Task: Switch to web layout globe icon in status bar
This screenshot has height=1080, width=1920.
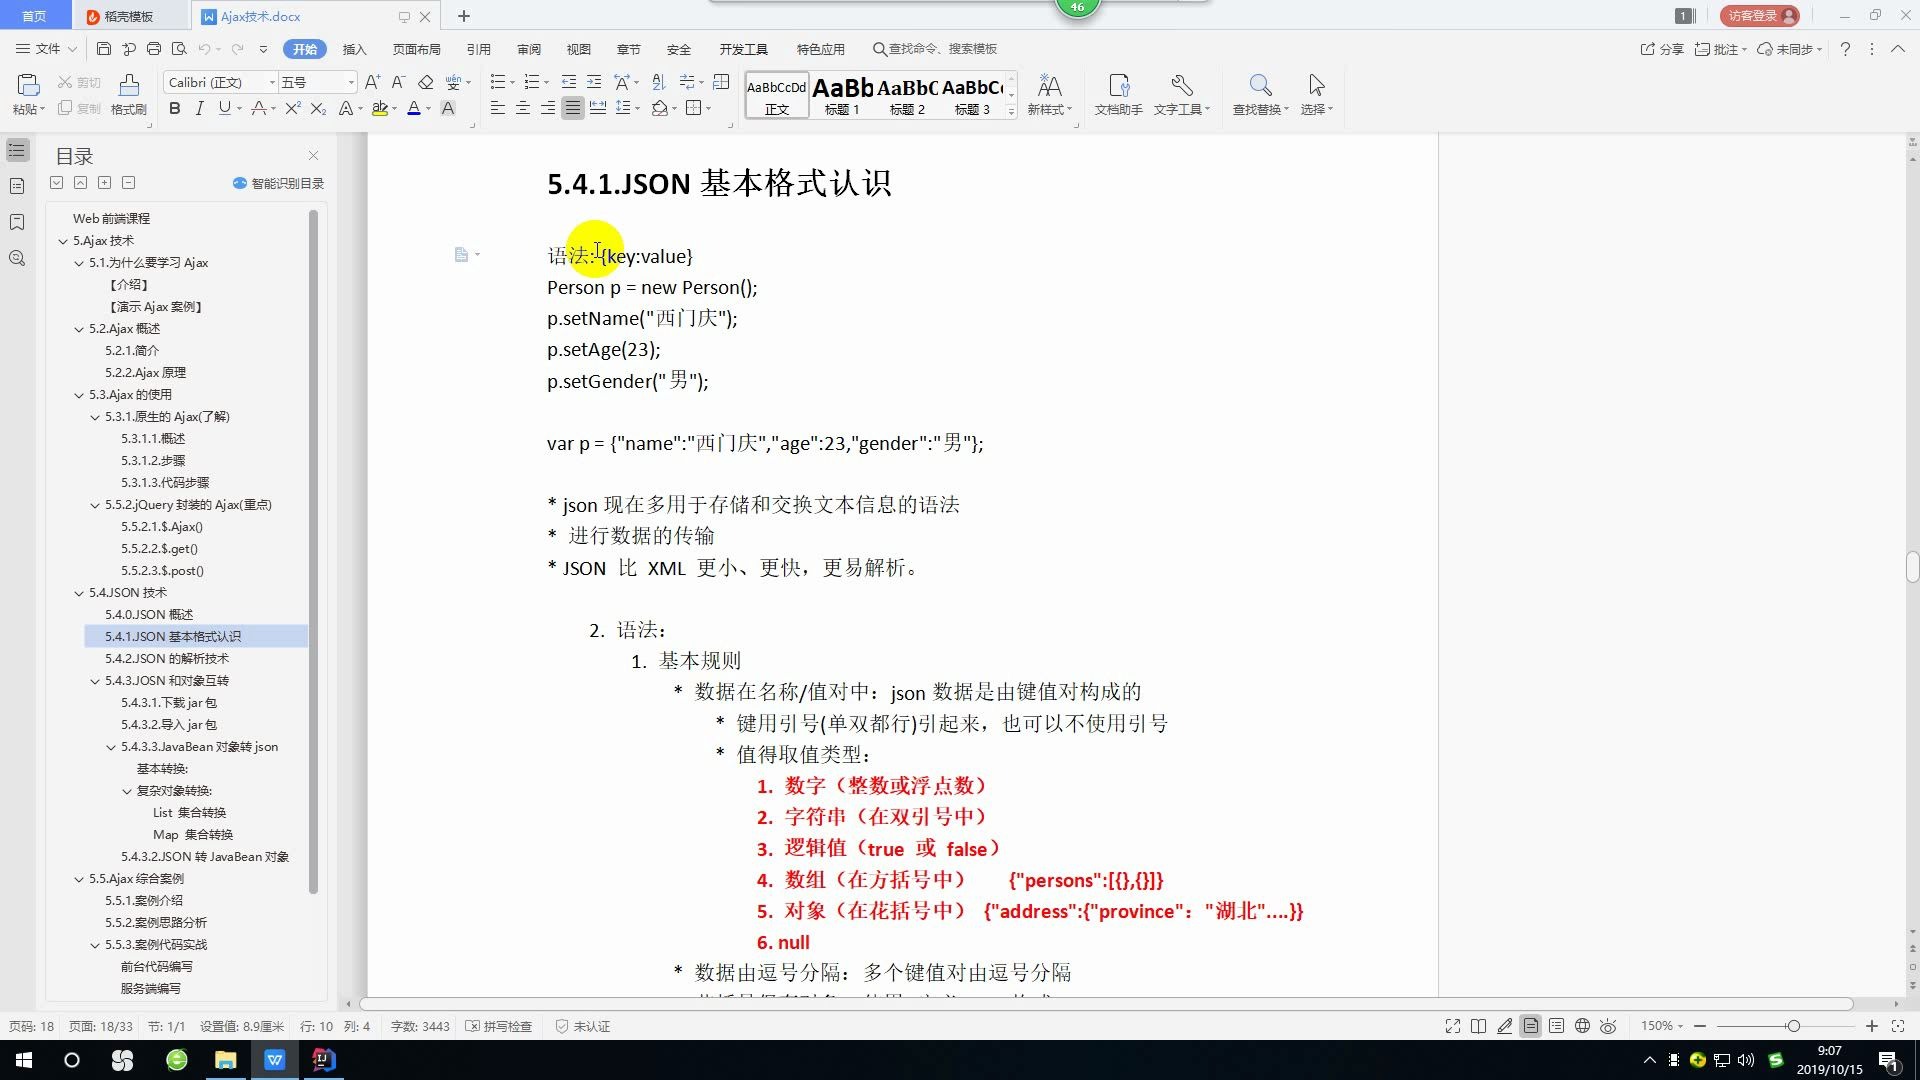Action: click(x=1583, y=1026)
